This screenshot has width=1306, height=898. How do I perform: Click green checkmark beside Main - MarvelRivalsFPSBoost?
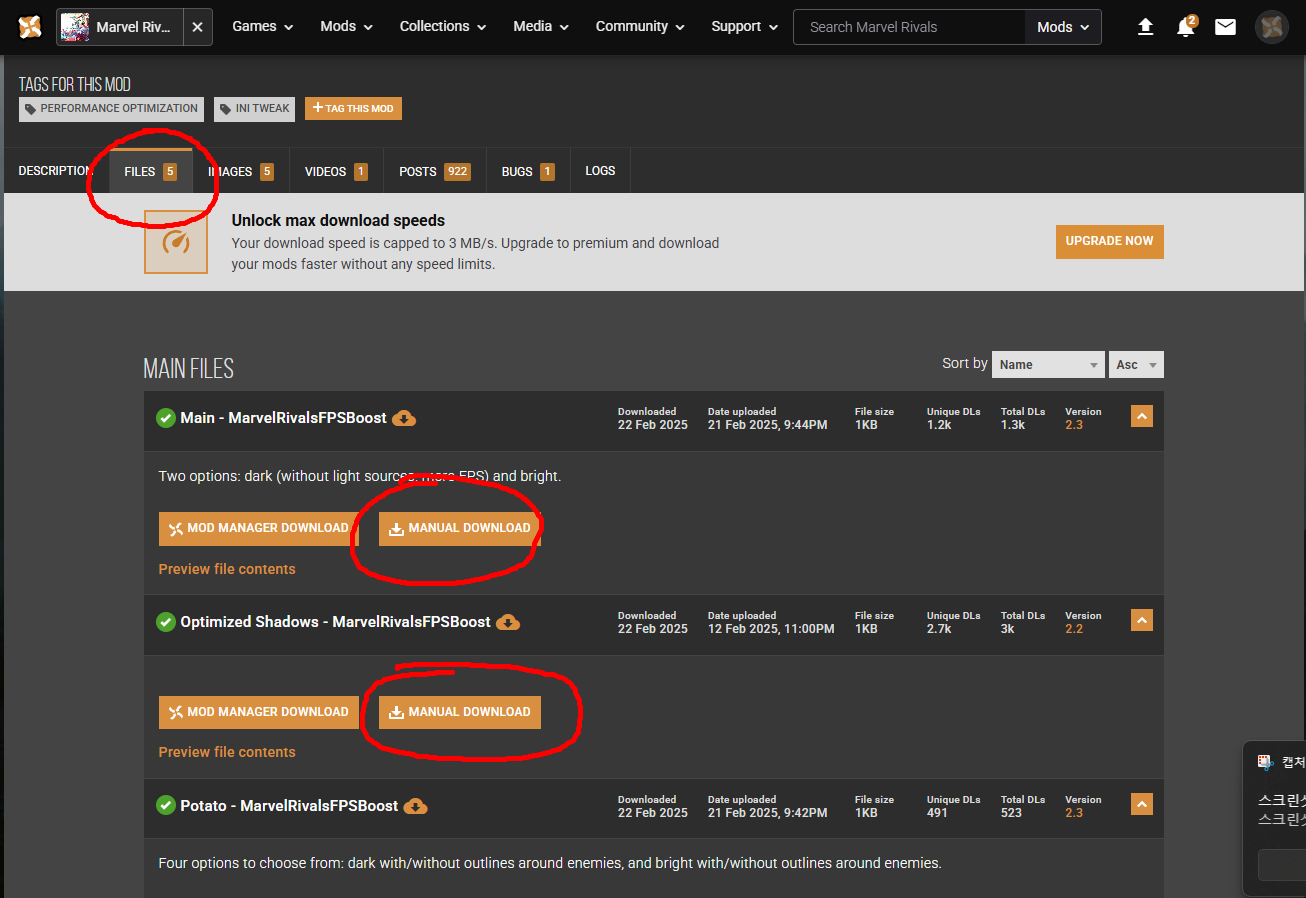tap(166, 418)
